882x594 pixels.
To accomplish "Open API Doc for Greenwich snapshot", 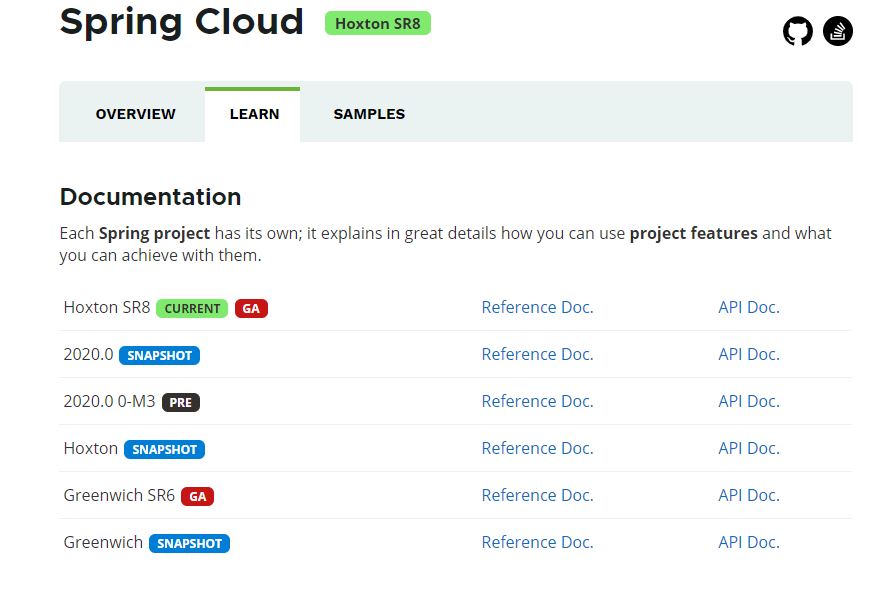I will (x=748, y=542).
